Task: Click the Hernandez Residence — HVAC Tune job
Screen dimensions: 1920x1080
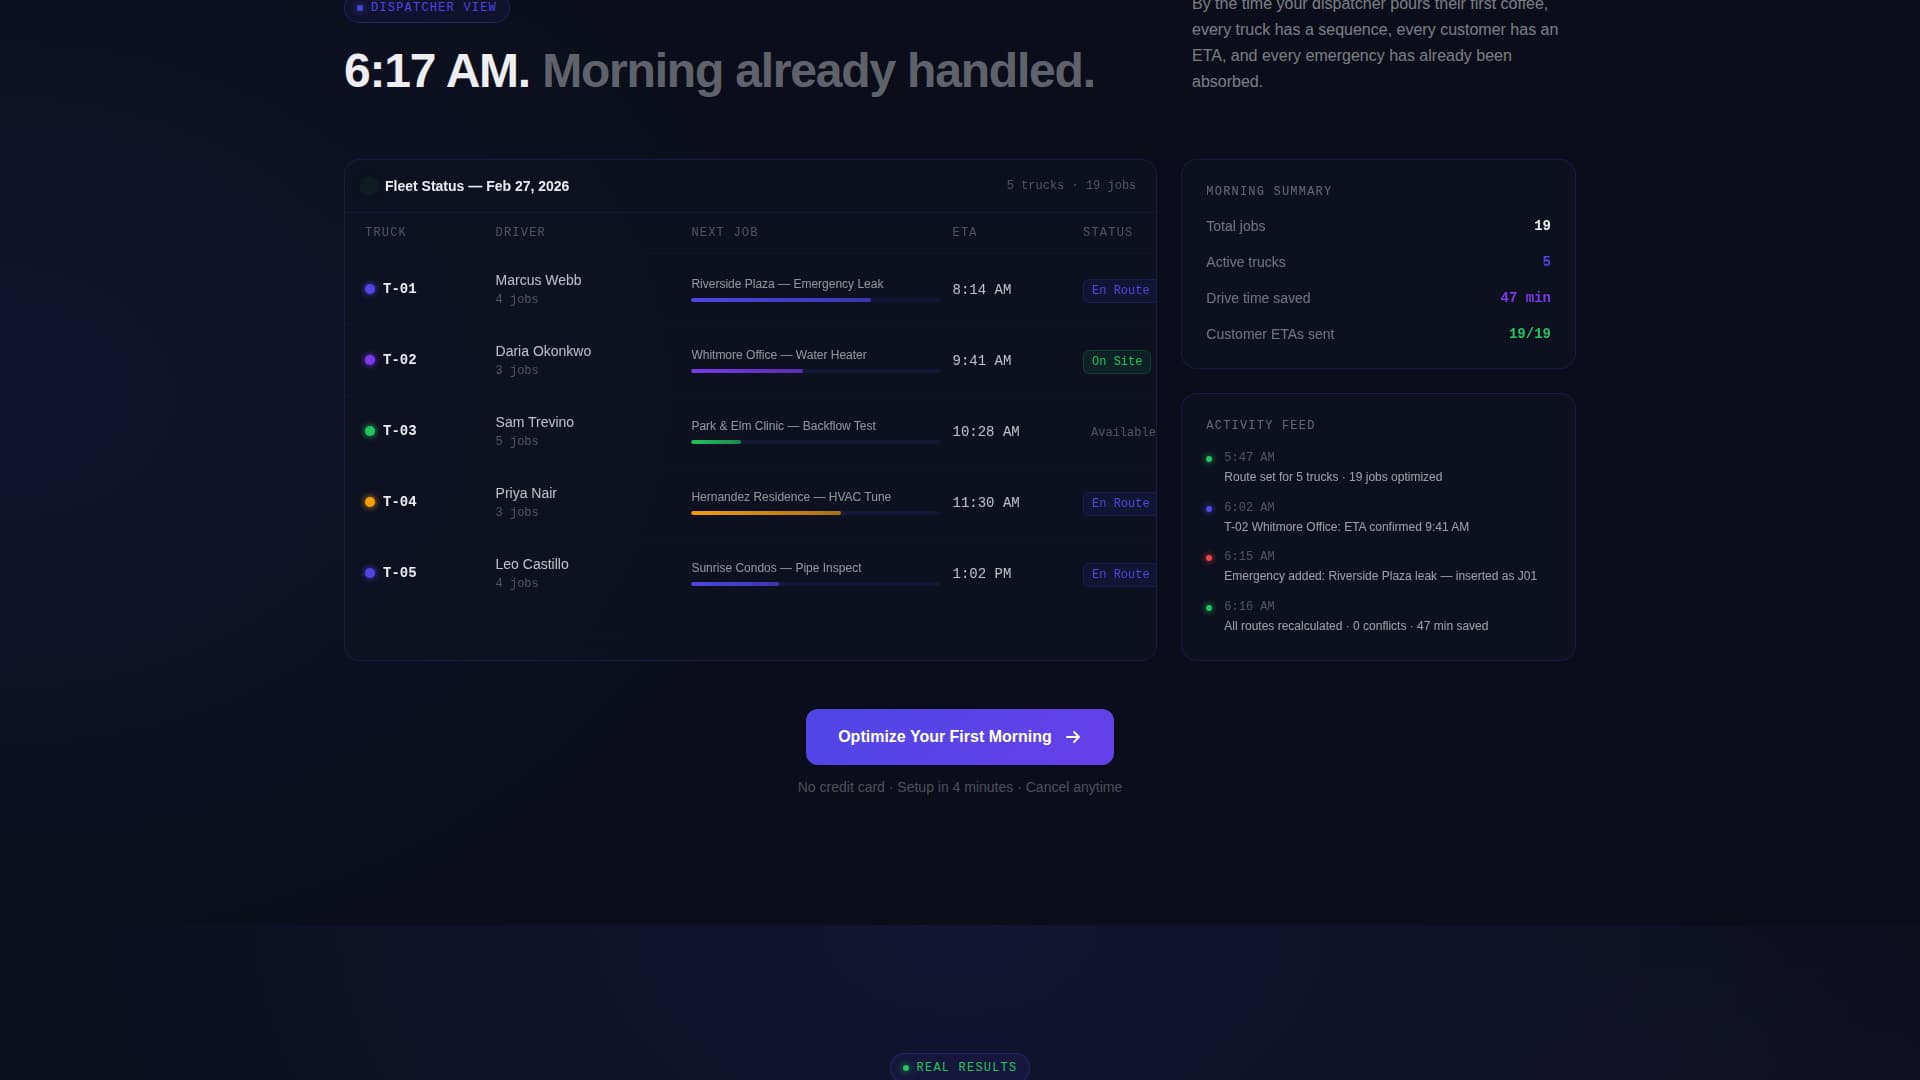Action: pyautogui.click(x=791, y=497)
